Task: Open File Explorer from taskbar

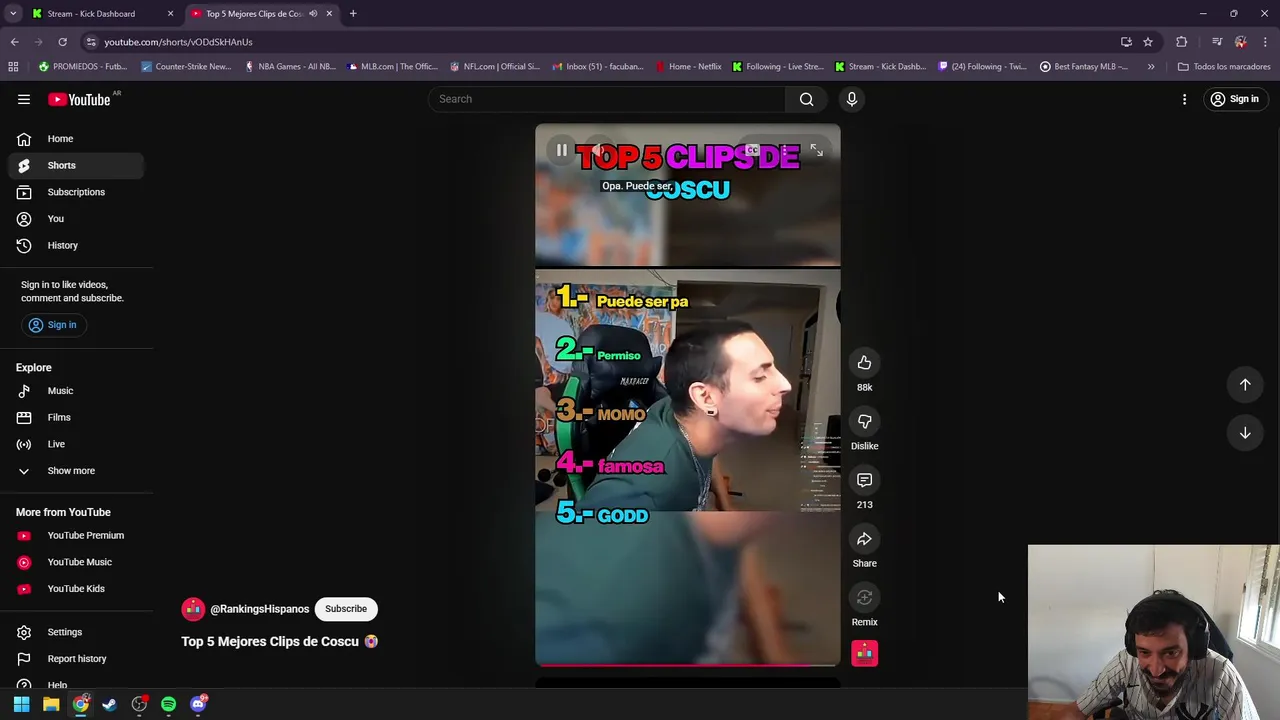Action: click(x=51, y=704)
